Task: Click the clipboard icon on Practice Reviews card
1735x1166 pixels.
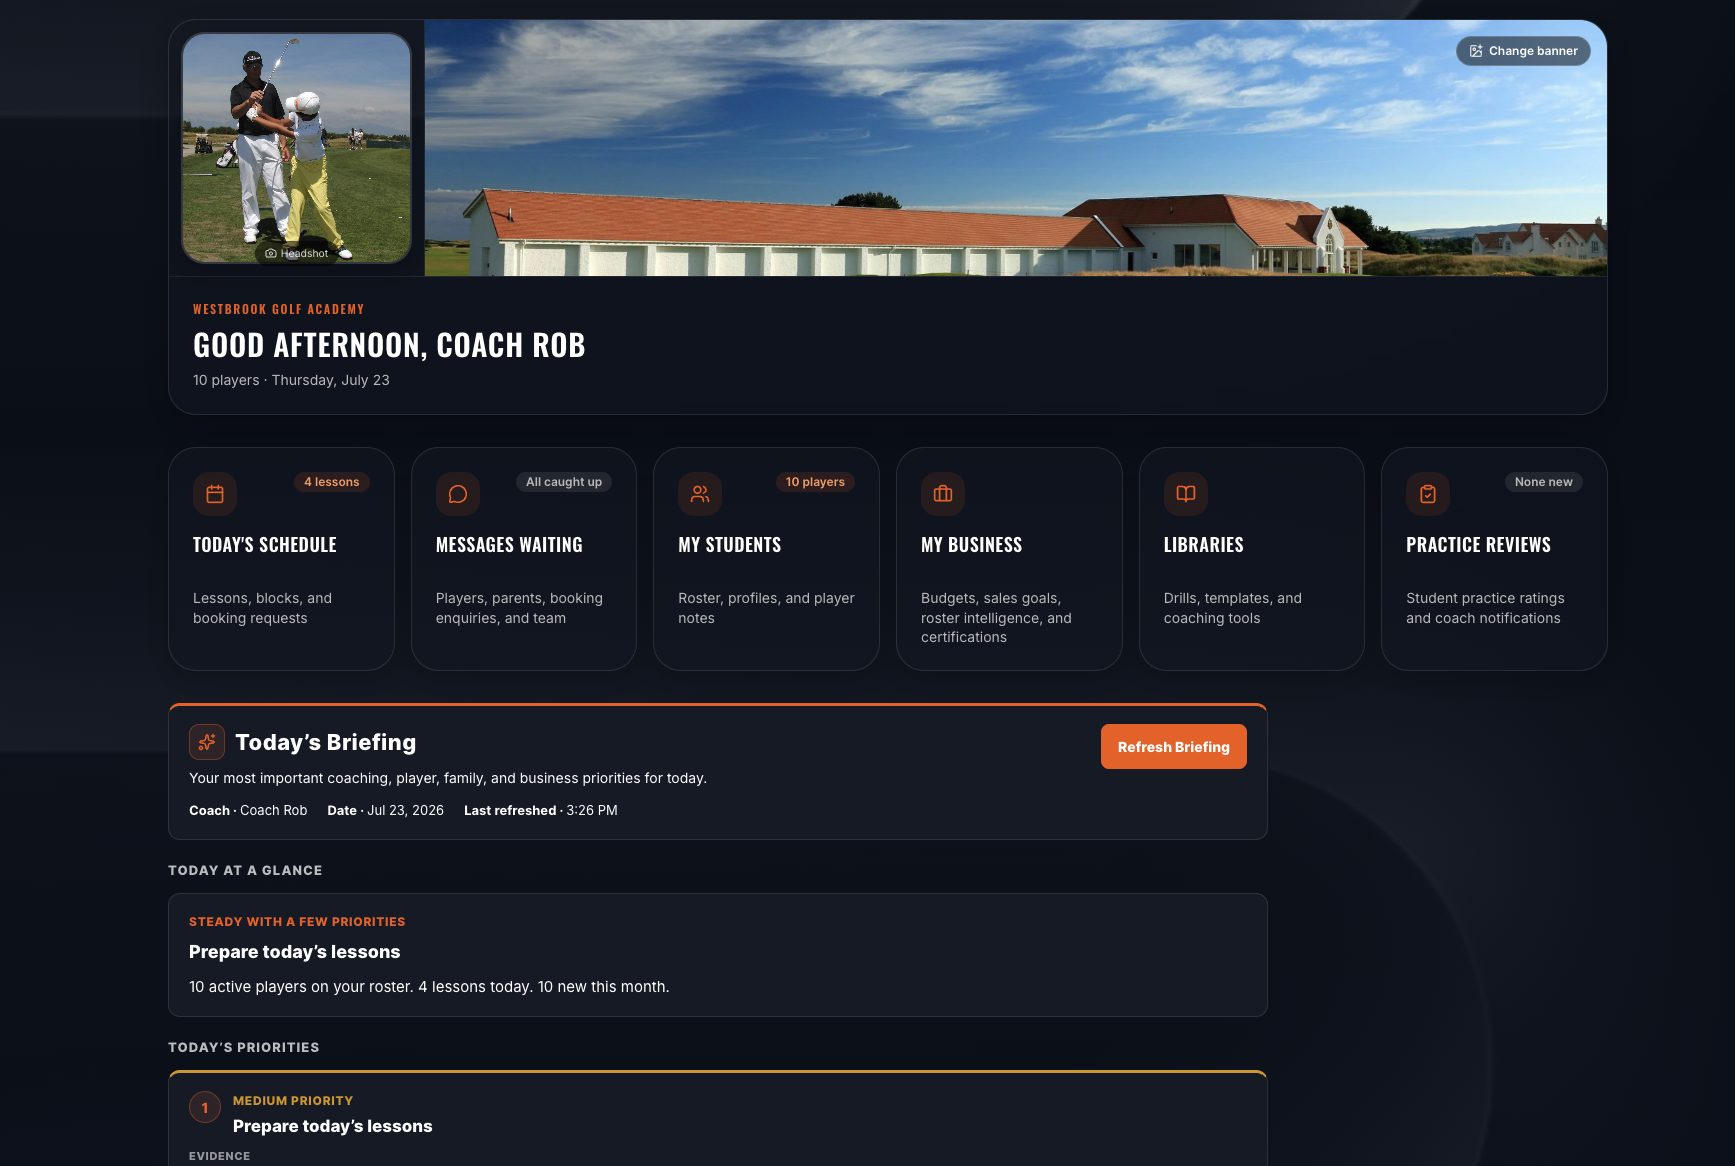Action: (x=1428, y=494)
